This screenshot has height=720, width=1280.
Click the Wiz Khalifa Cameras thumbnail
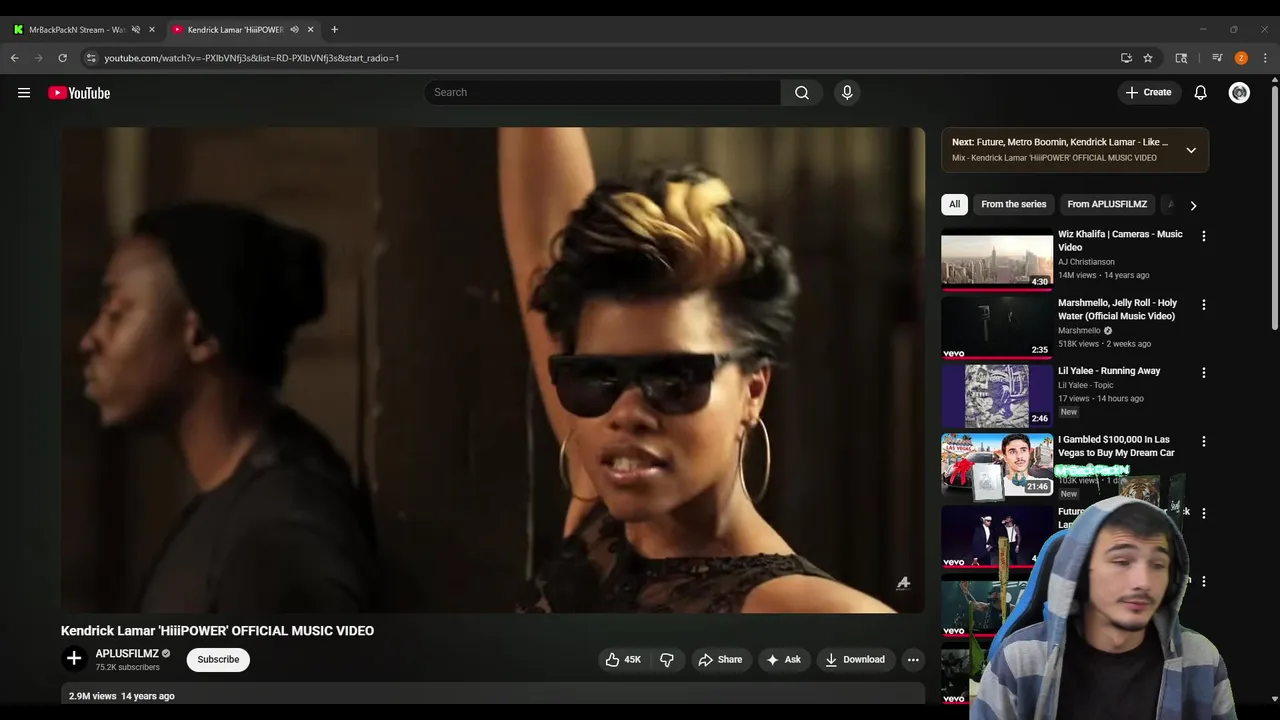click(x=997, y=259)
